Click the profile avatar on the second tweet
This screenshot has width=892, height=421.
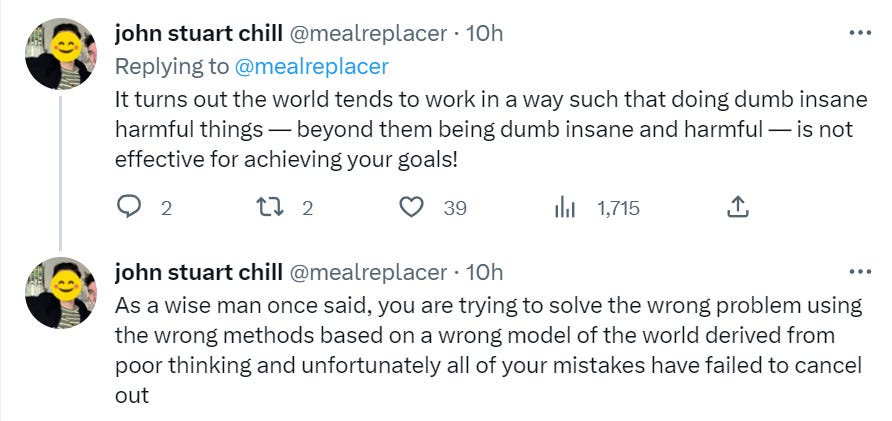click(60, 292)
